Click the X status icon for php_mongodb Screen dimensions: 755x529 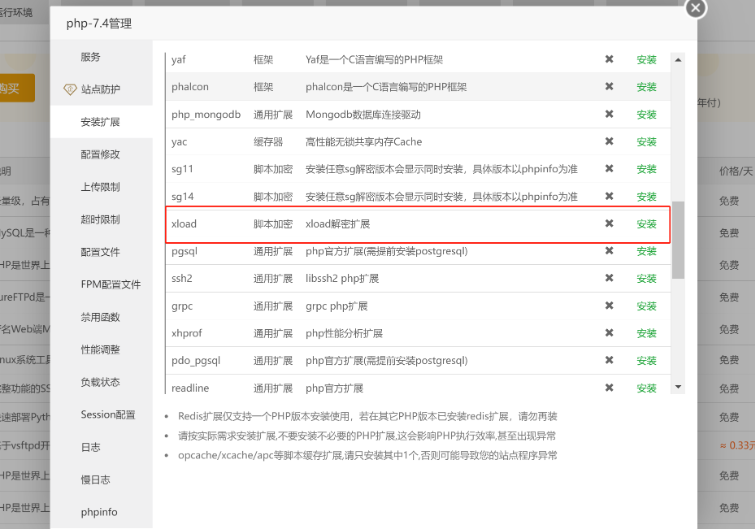(609, 114)
